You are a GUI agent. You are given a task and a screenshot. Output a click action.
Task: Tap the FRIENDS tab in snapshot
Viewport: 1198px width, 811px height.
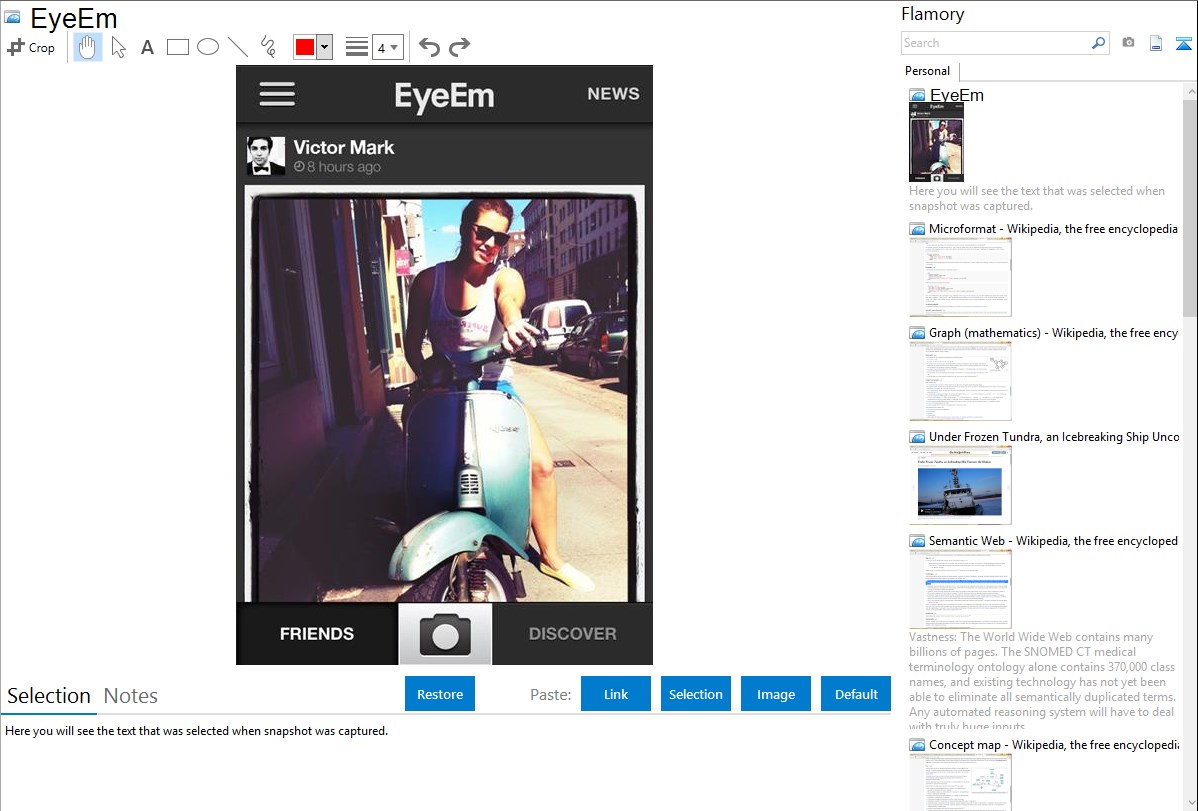pos(317,634)
